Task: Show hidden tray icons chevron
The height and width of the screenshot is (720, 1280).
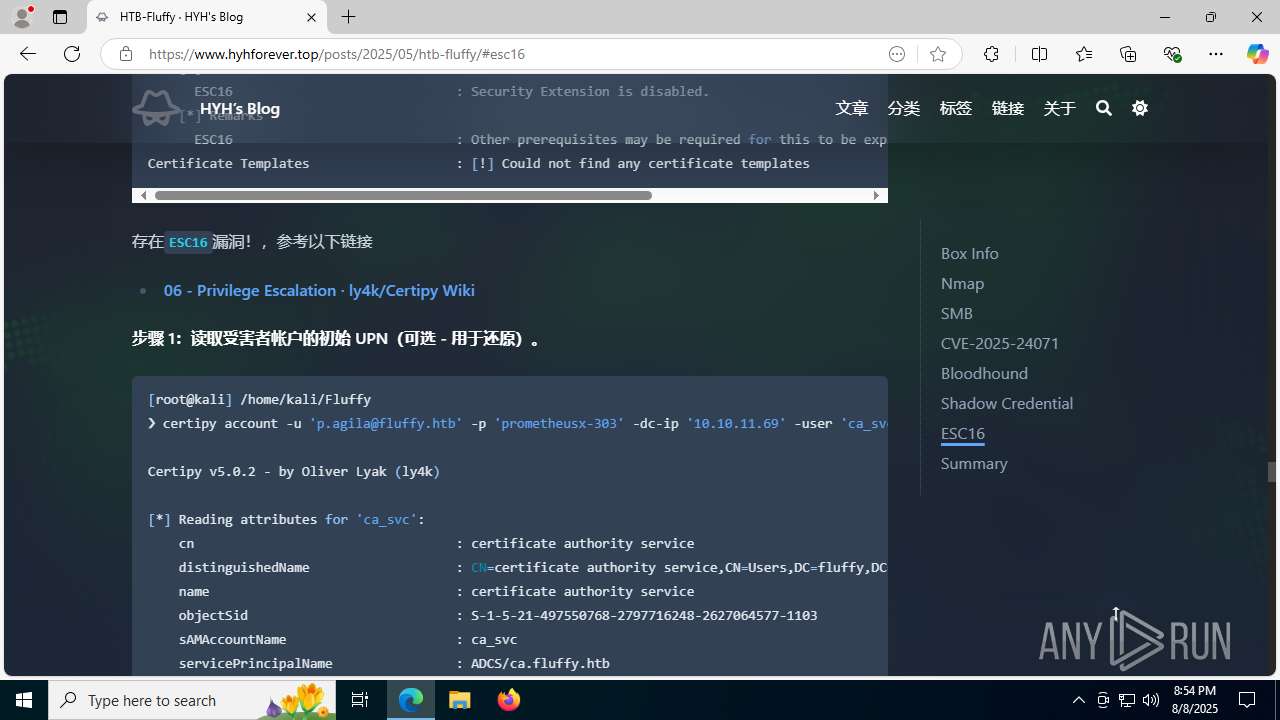Action: tap(1078, 700)
